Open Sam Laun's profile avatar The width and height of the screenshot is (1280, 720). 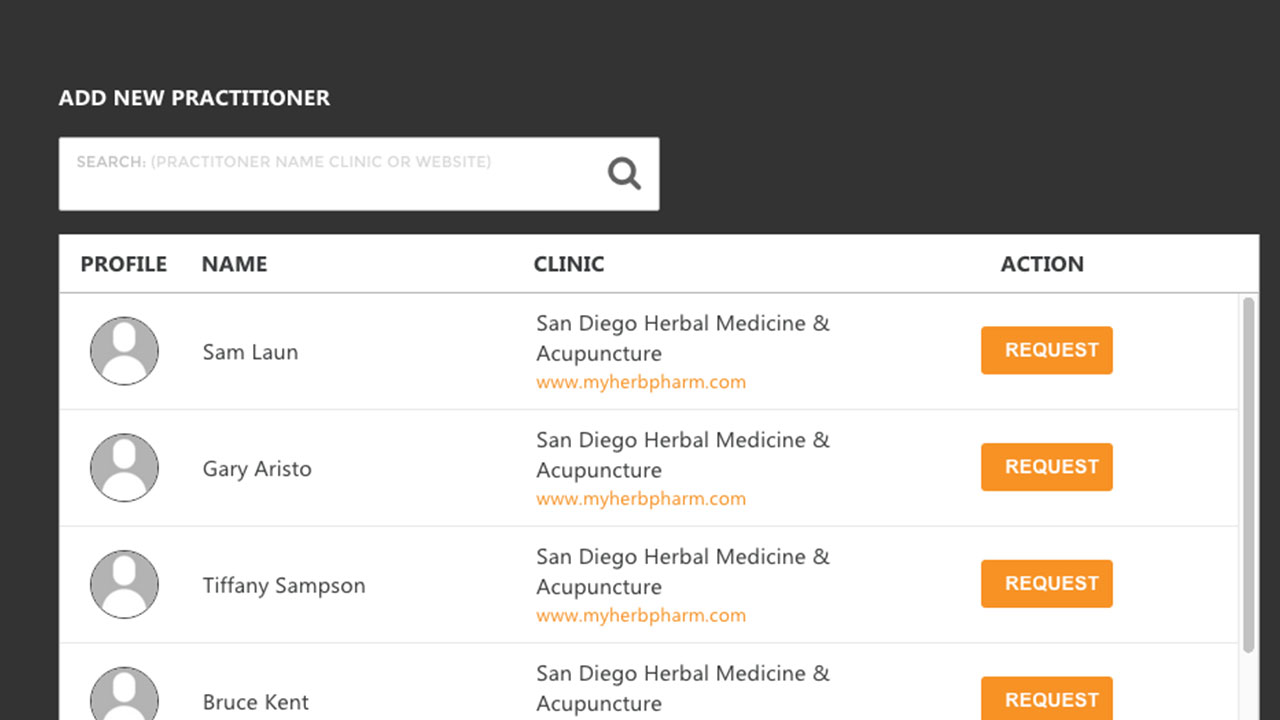point(124,351)
